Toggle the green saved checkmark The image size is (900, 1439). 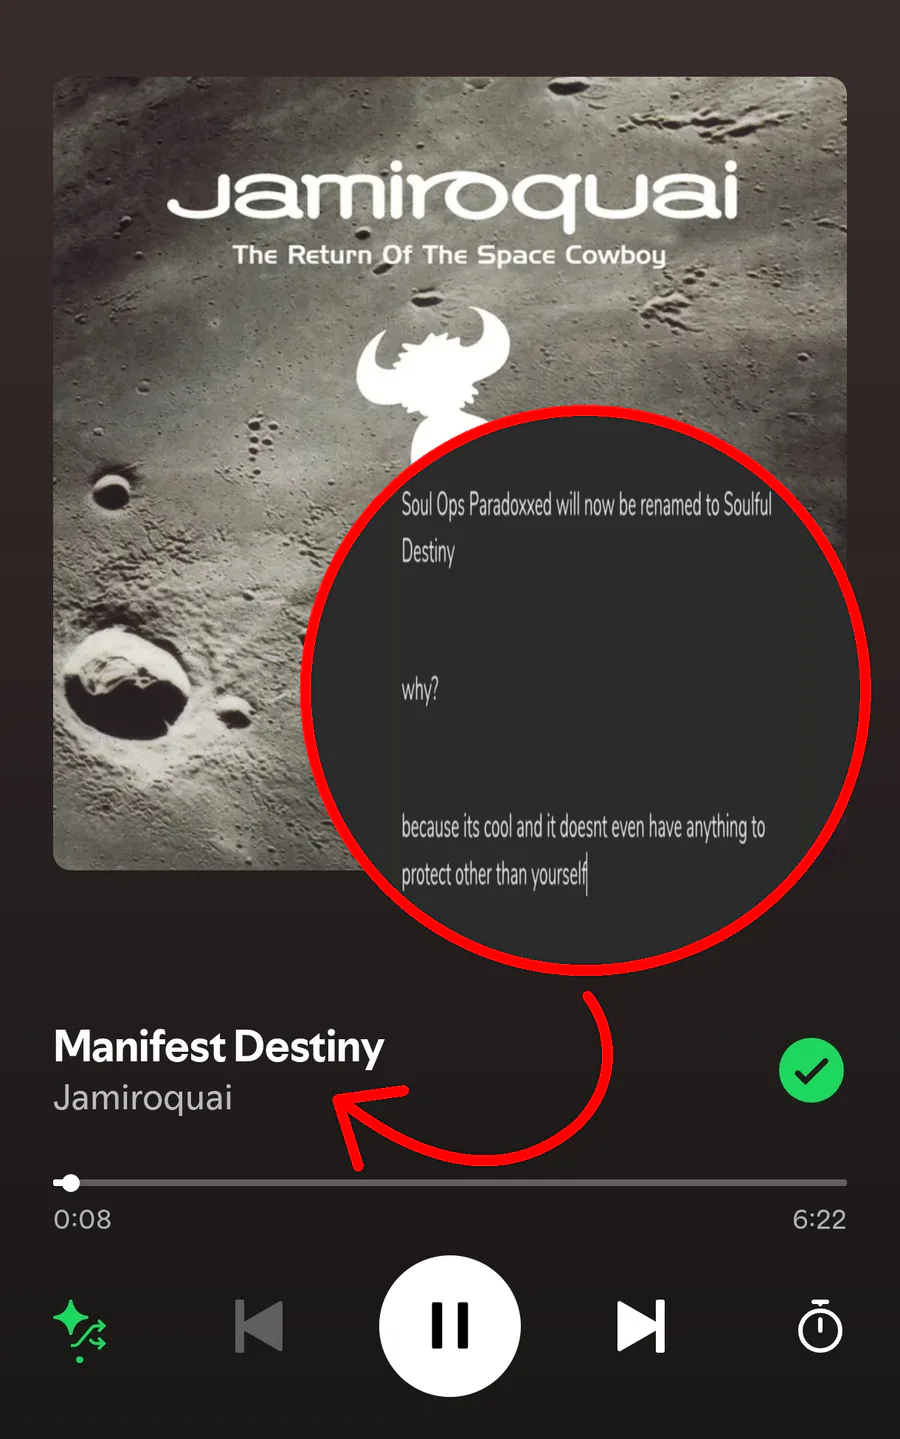811,1070
